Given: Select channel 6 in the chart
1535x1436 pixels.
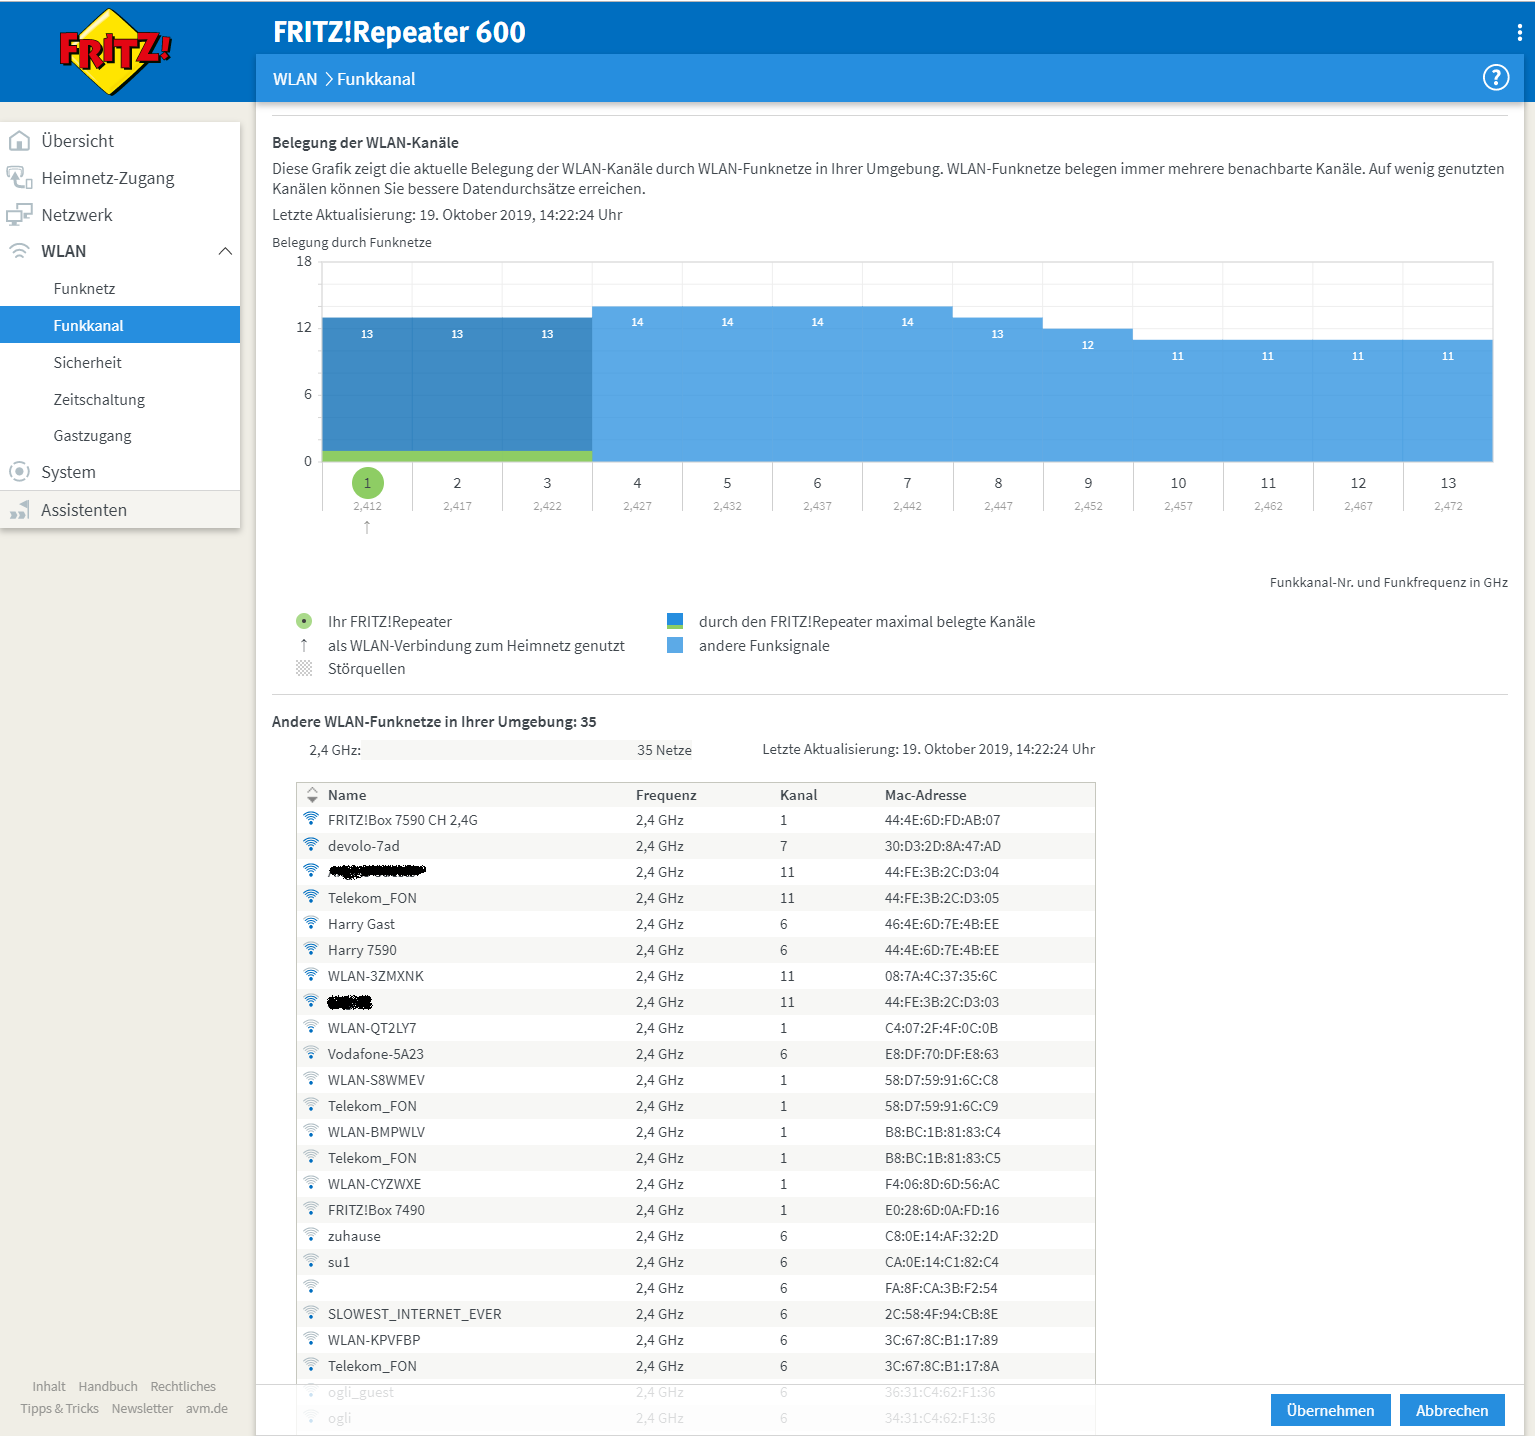Looking at the screenshot, I should click(817, 484).
